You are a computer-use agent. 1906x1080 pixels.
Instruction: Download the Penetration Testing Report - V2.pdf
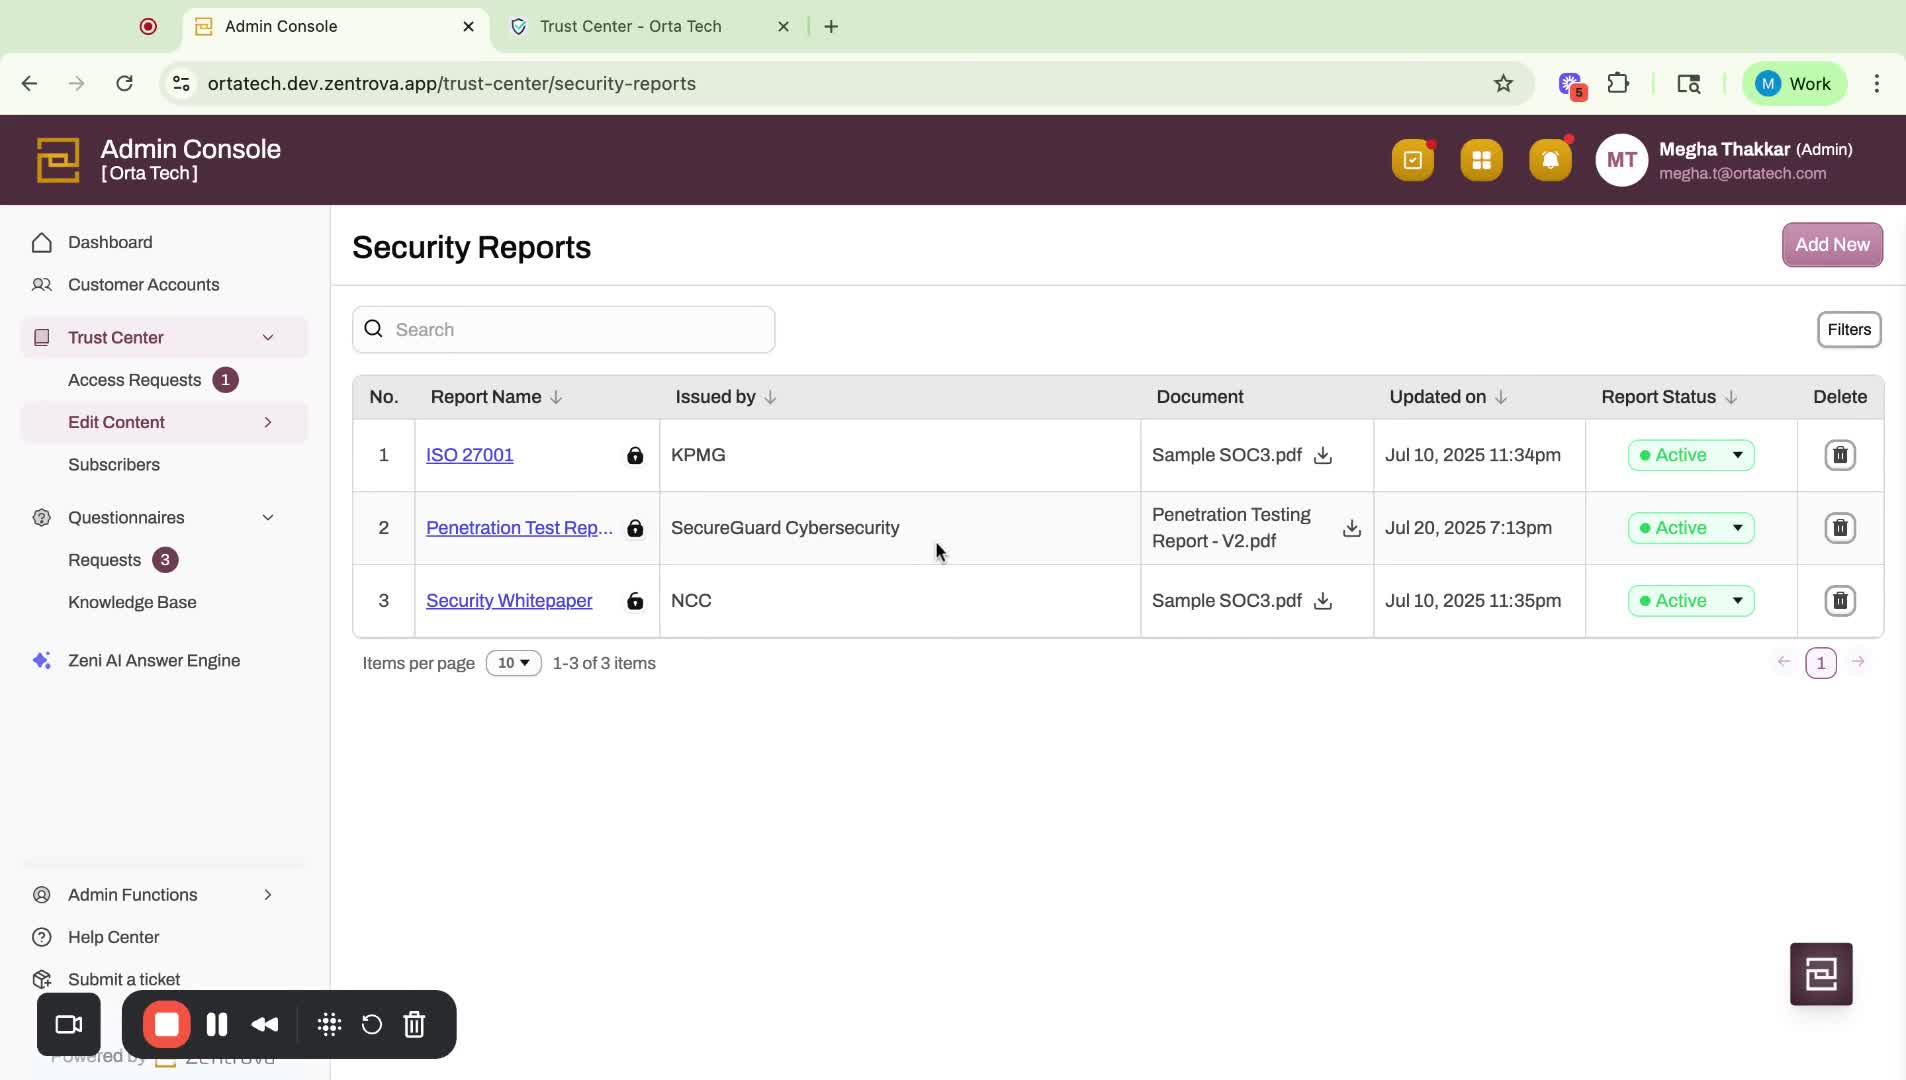[1351, 528]
